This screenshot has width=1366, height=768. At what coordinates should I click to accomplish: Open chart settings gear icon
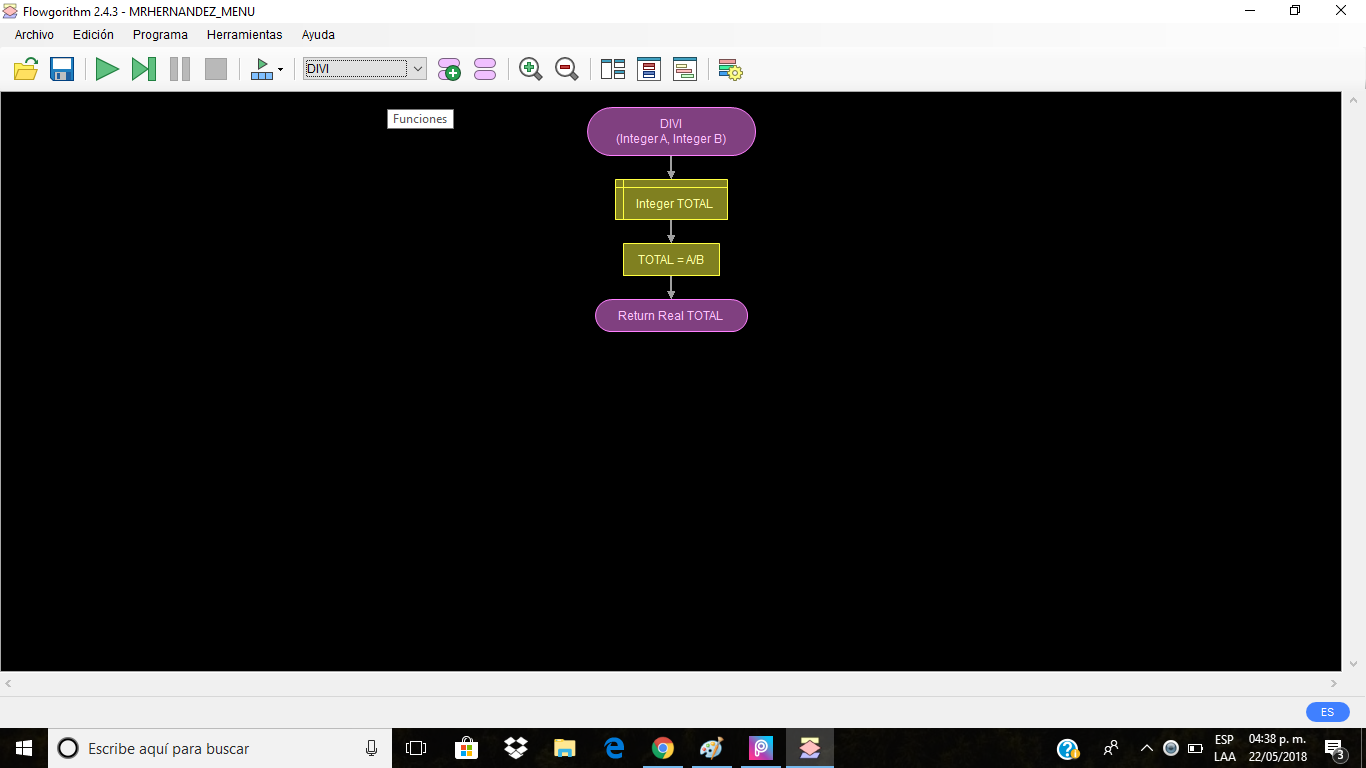pyautogui.click(x=730, y=69)
